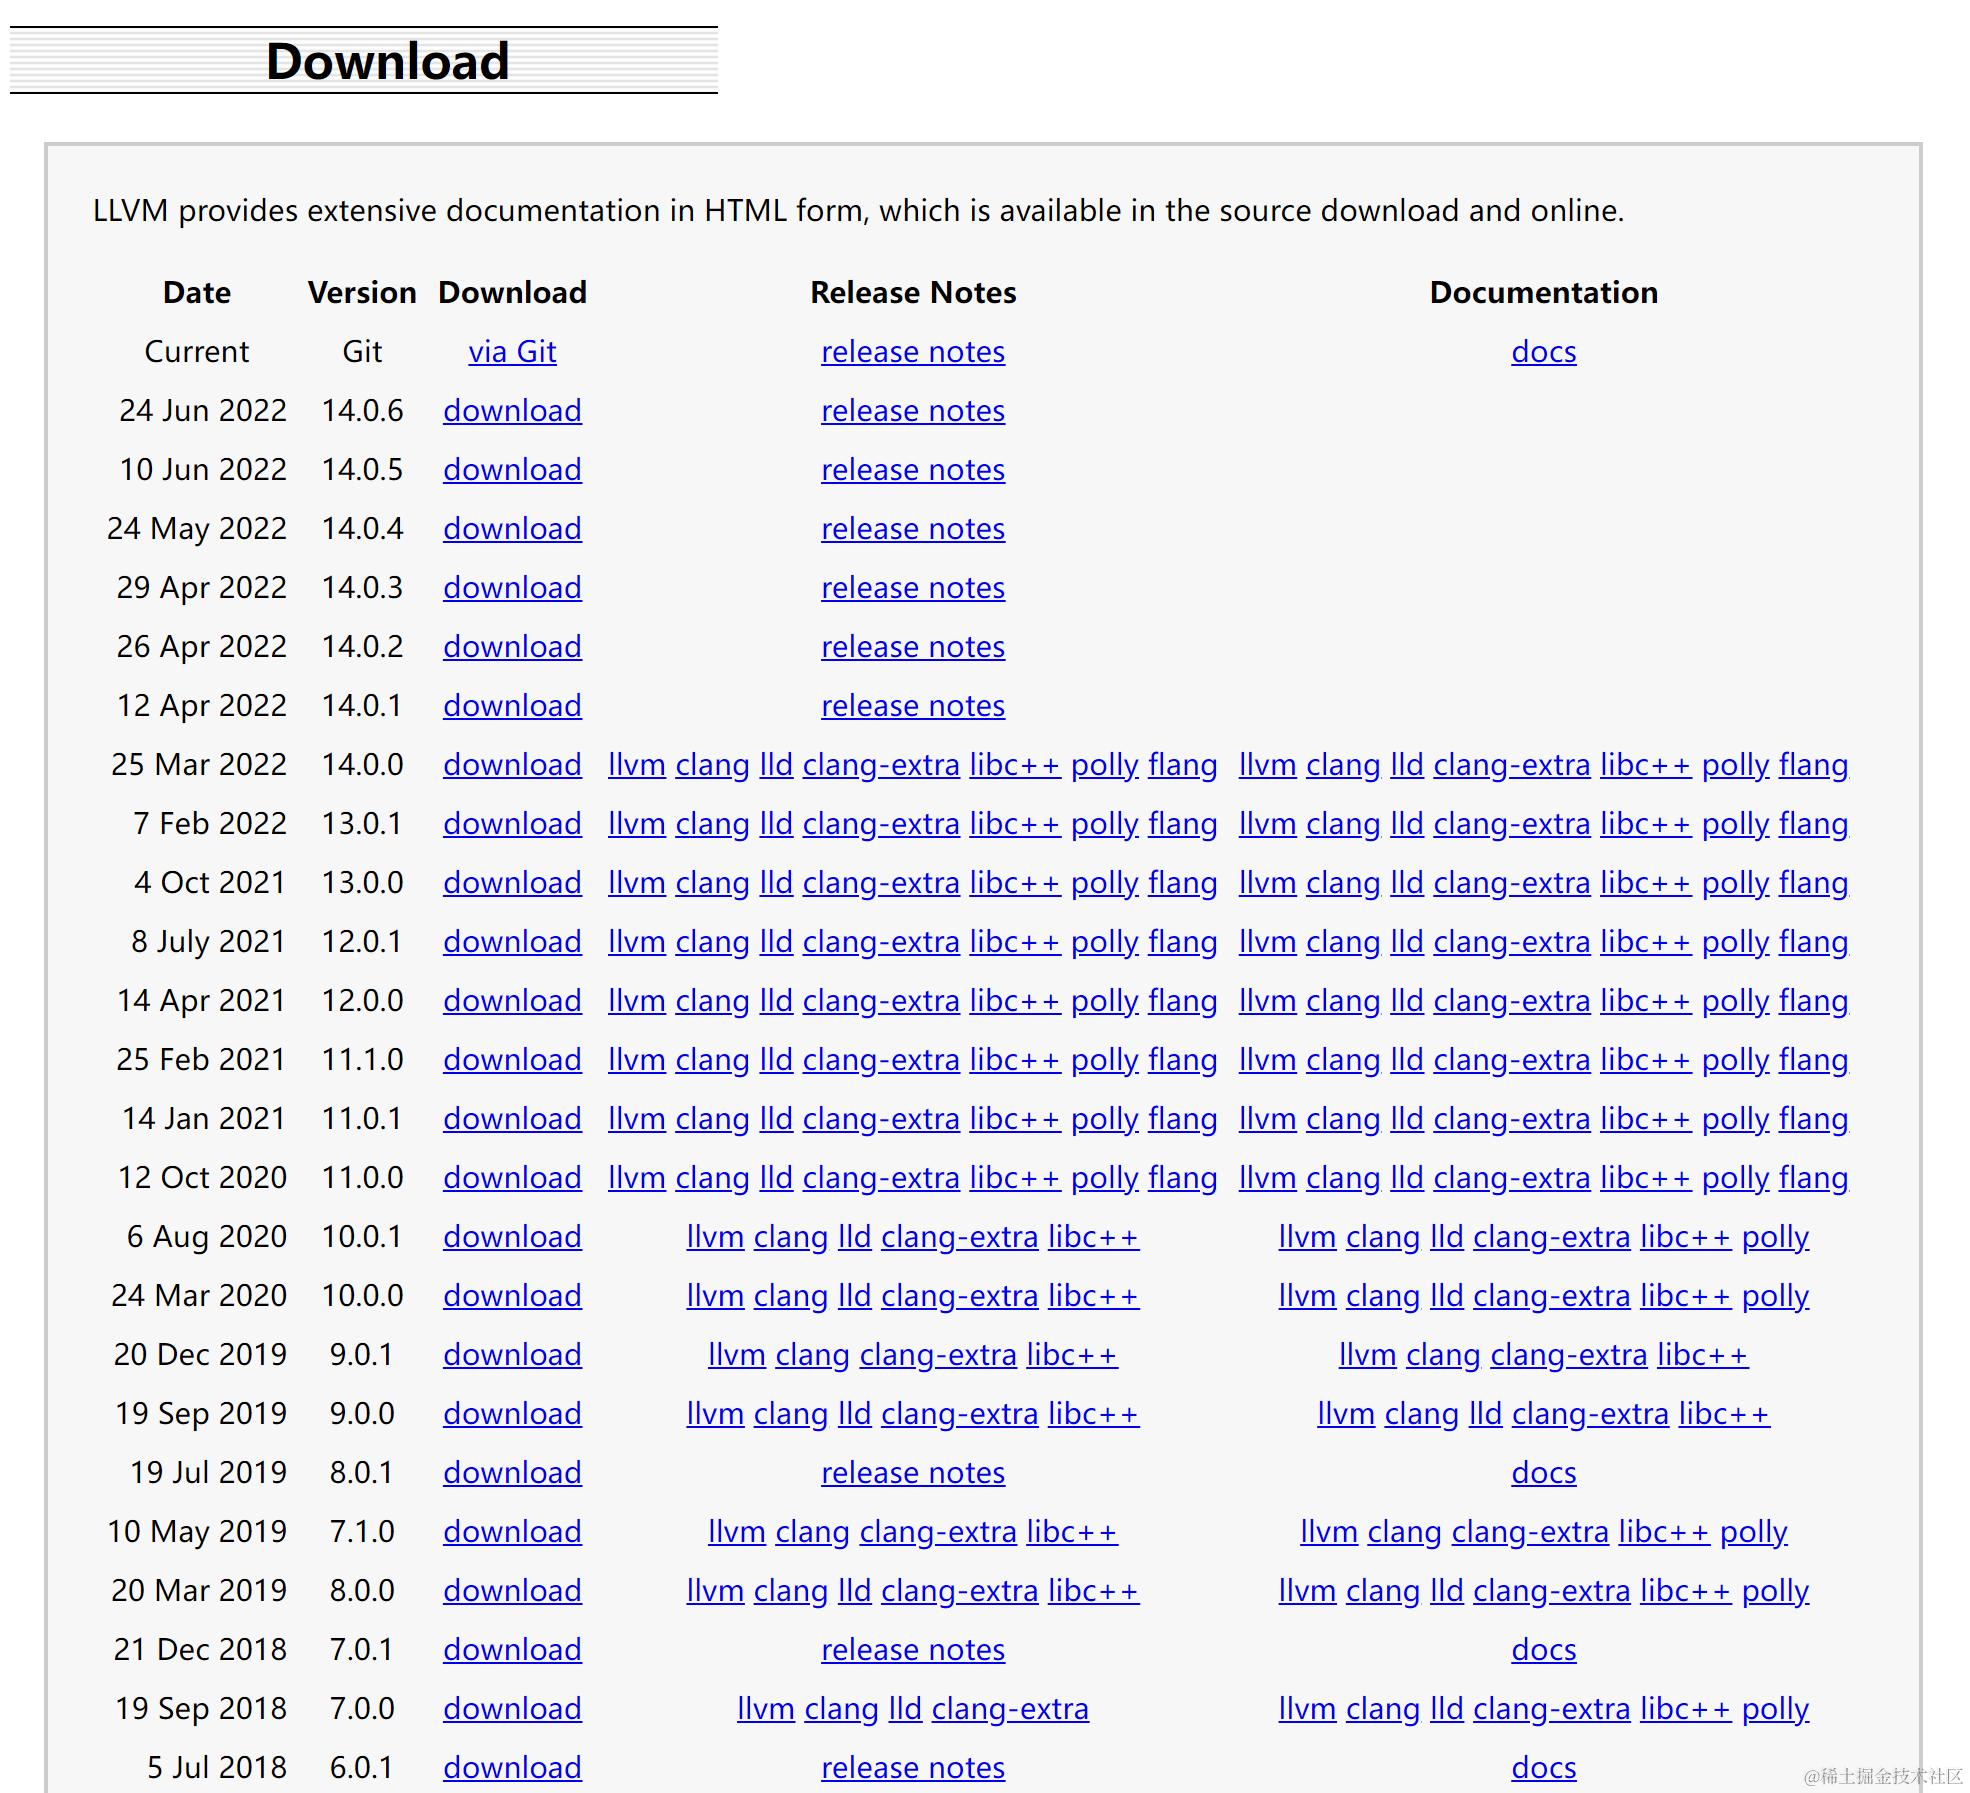Open libc++ documentation for 12.0.0

1645,1001
